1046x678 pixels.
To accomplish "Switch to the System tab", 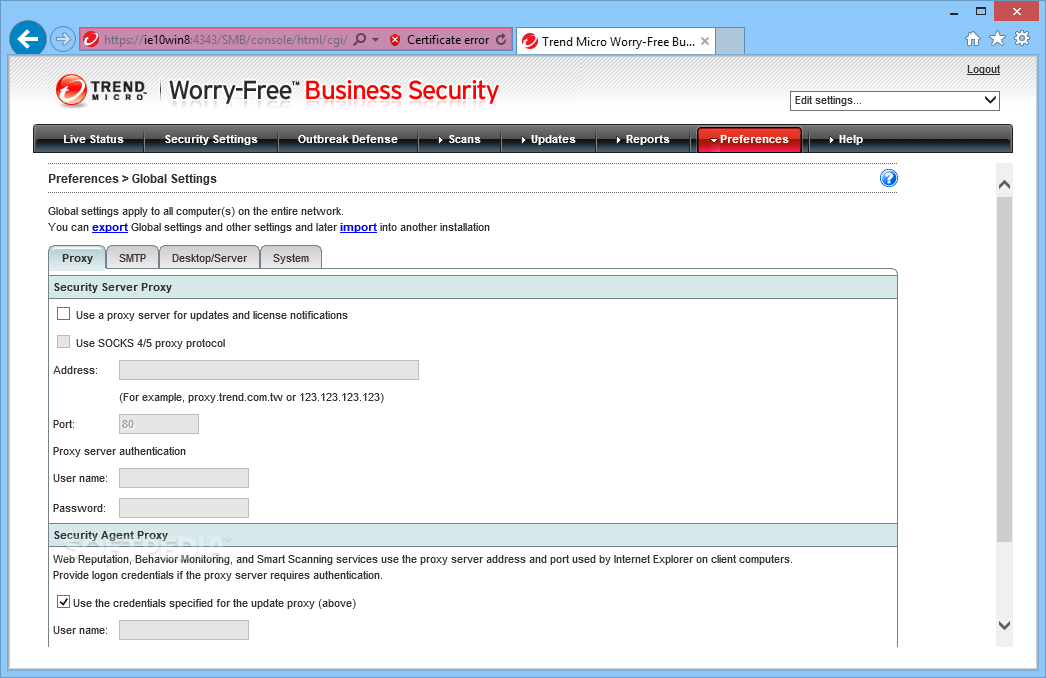I will coord(291,258).
